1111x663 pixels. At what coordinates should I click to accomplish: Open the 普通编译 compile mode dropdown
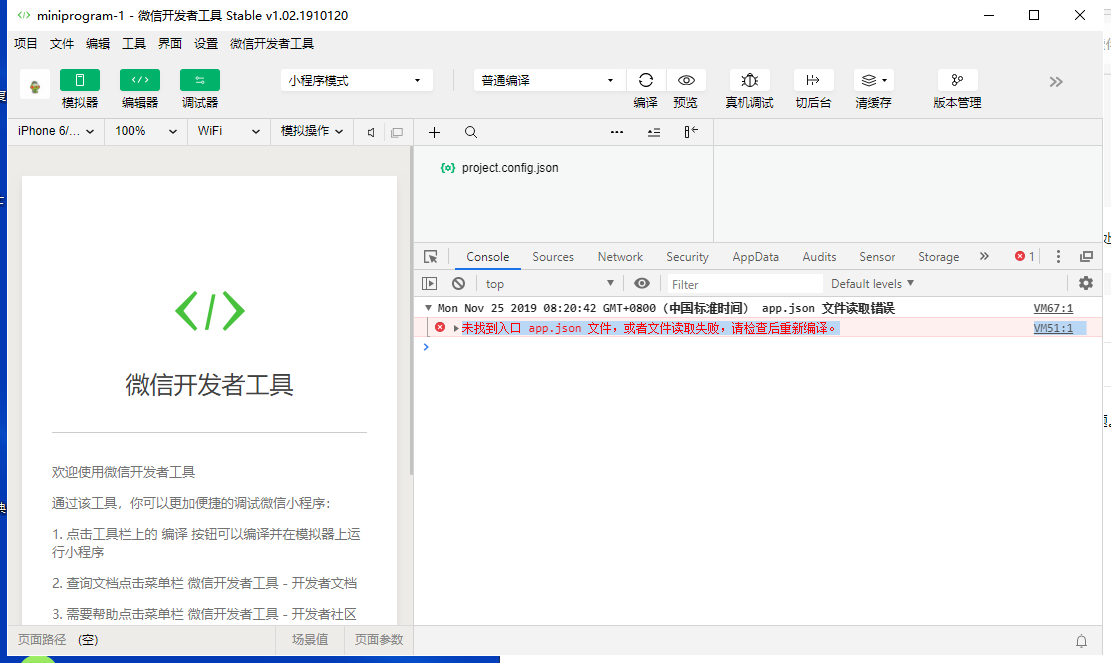coord(549,80)
